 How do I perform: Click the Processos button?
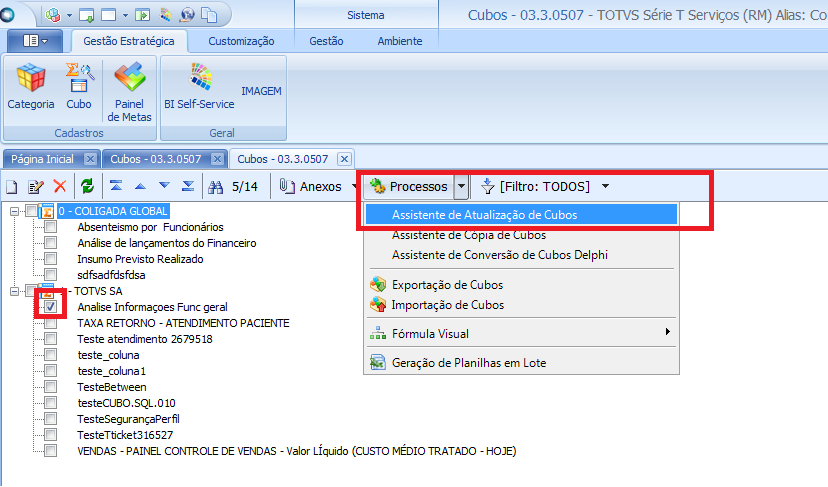tap(409, 186)
